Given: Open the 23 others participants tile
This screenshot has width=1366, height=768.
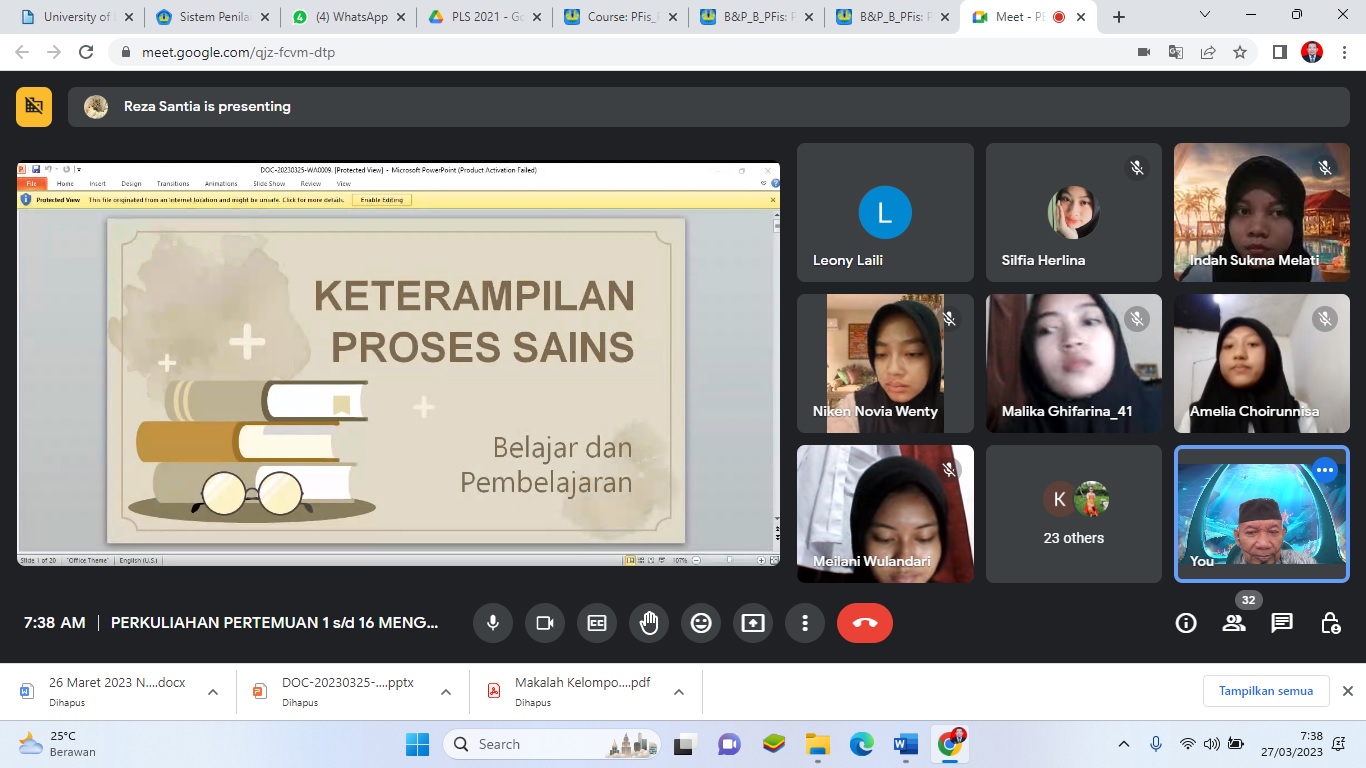Looking at the screenshot, I should point(1074,514).
